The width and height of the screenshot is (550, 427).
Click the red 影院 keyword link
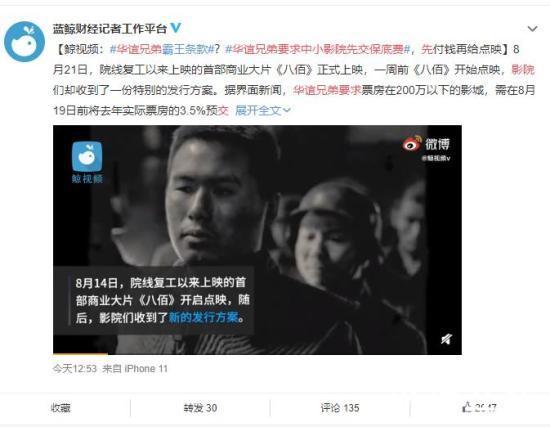[x=523, y=70]
